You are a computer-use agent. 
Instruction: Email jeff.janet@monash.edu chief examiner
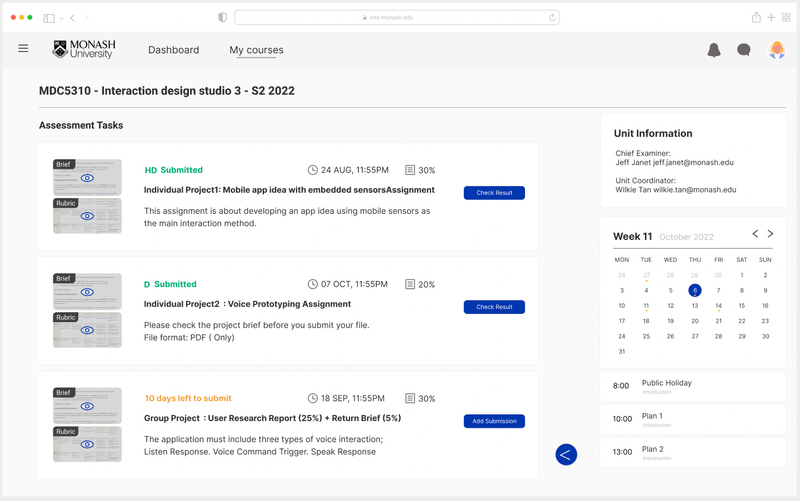pos(693,163)
